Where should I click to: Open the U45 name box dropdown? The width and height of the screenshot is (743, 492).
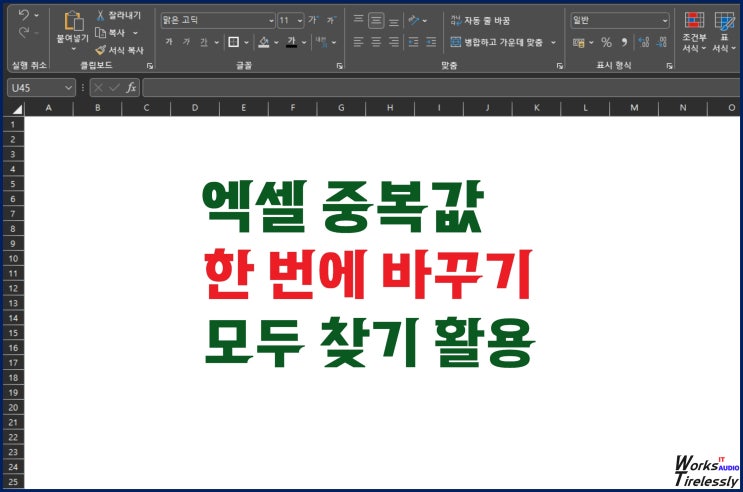tap(68, 88)
